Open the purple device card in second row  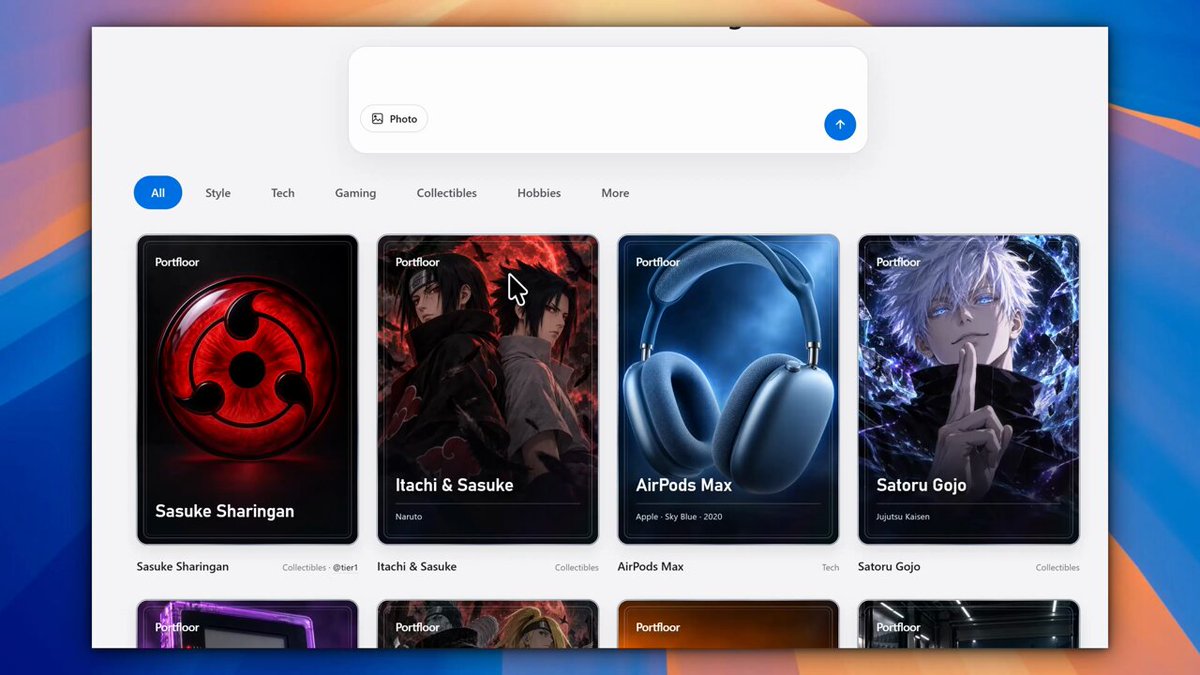coord(247,624)
